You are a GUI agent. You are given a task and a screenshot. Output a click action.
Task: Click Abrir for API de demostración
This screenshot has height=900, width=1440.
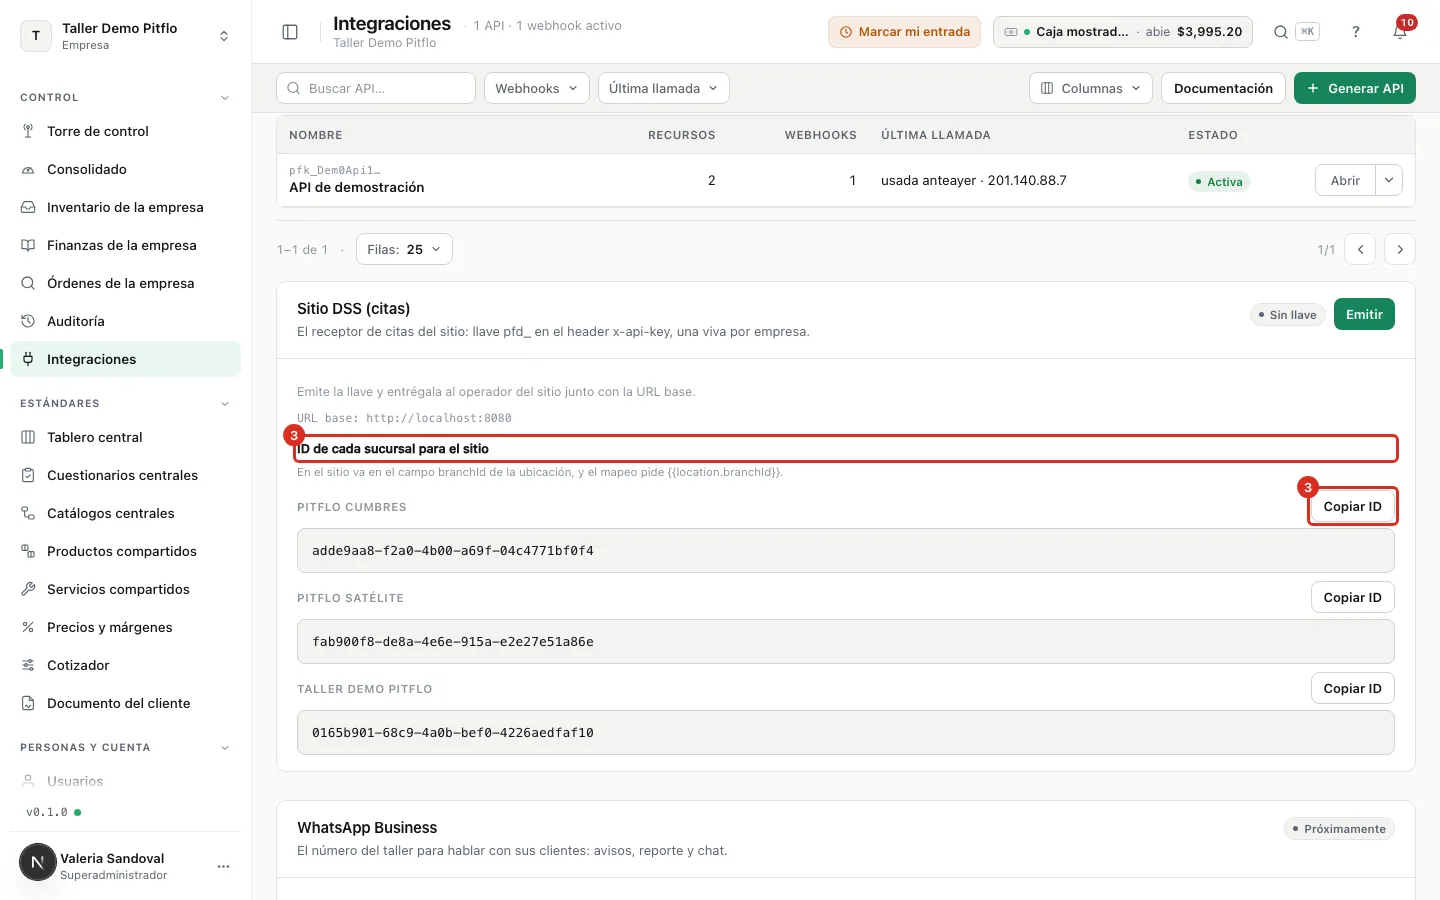point(1345,180)
